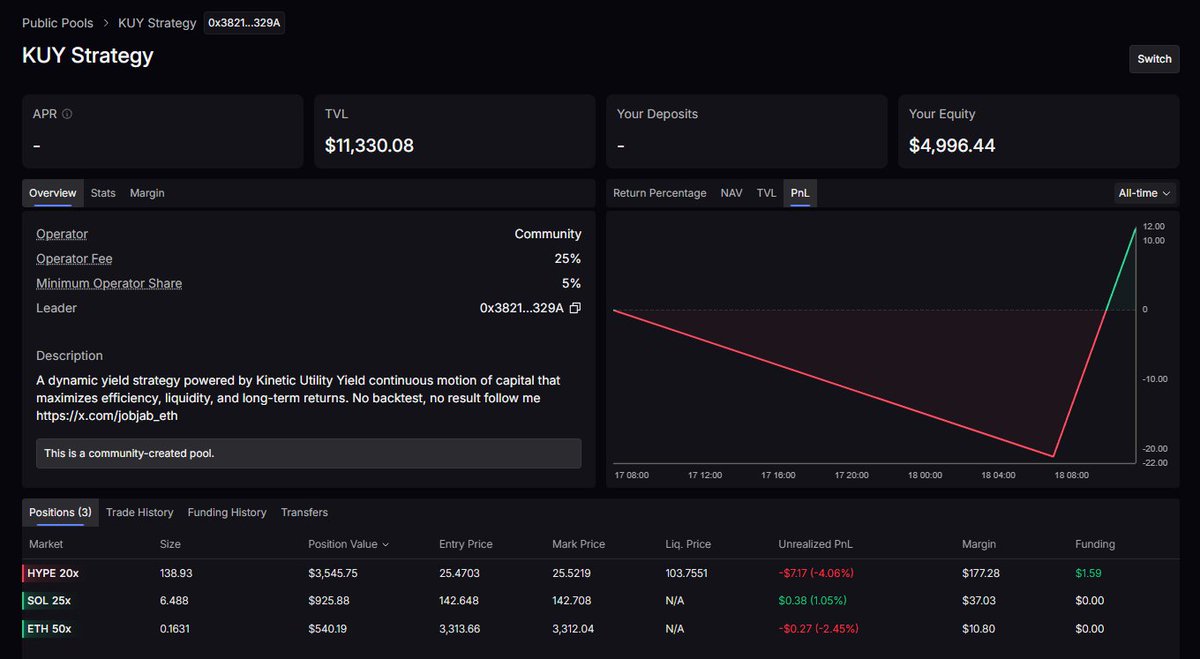Image resolution: width=1200 pixels, height=659 pixels.
Task: Open the Transfers tab
Action: click(304, 512)
